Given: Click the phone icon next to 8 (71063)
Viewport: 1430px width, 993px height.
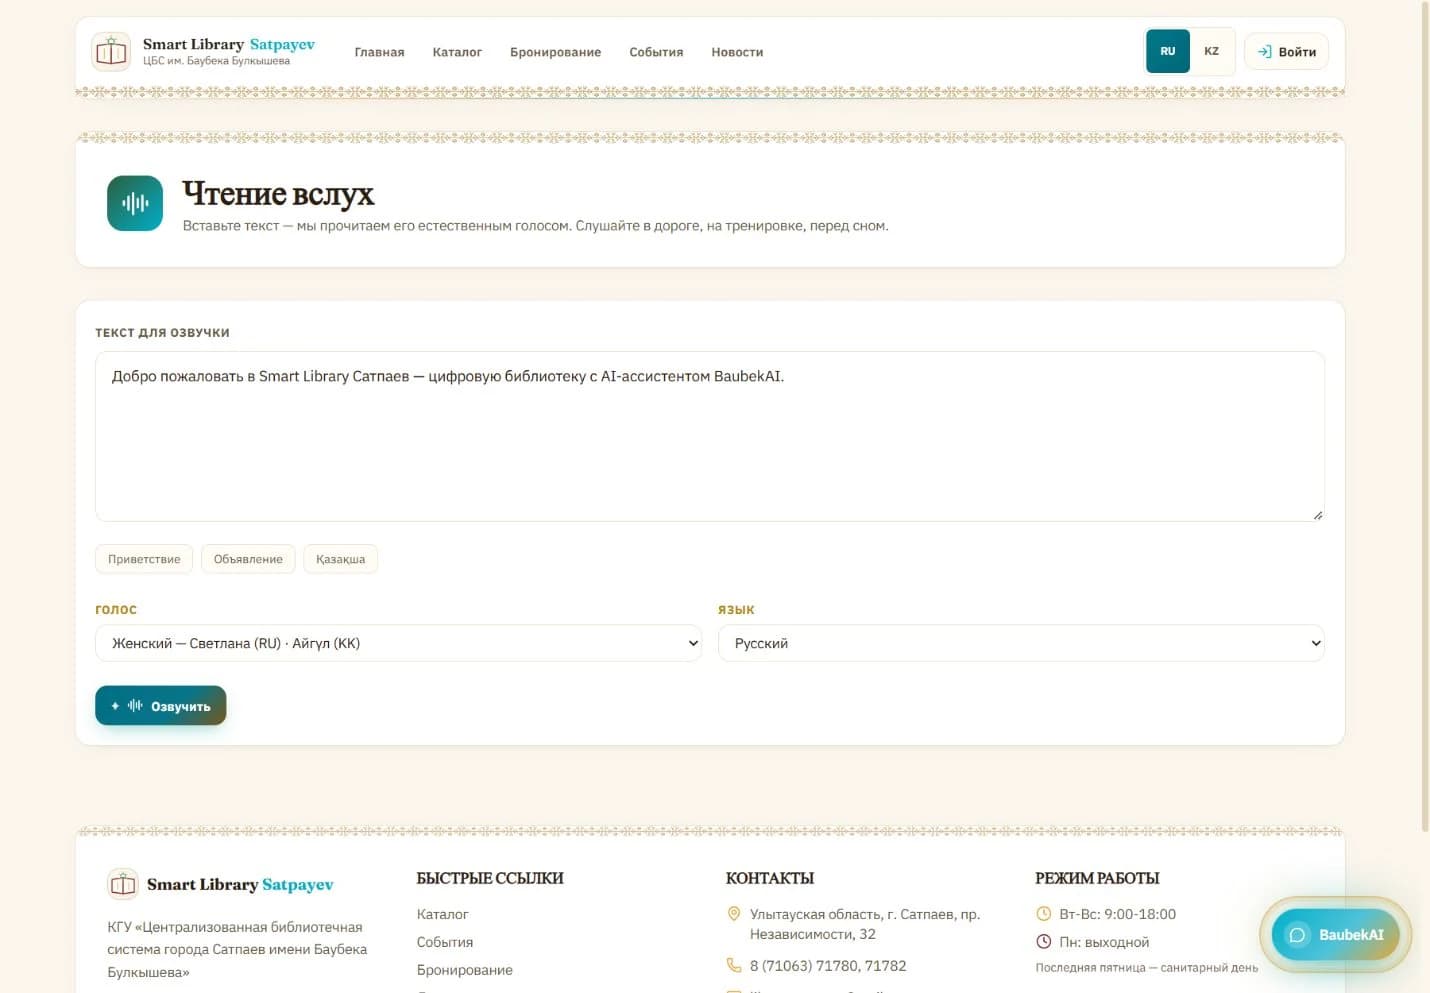Looking at the screenshot, I should point(734,966).
